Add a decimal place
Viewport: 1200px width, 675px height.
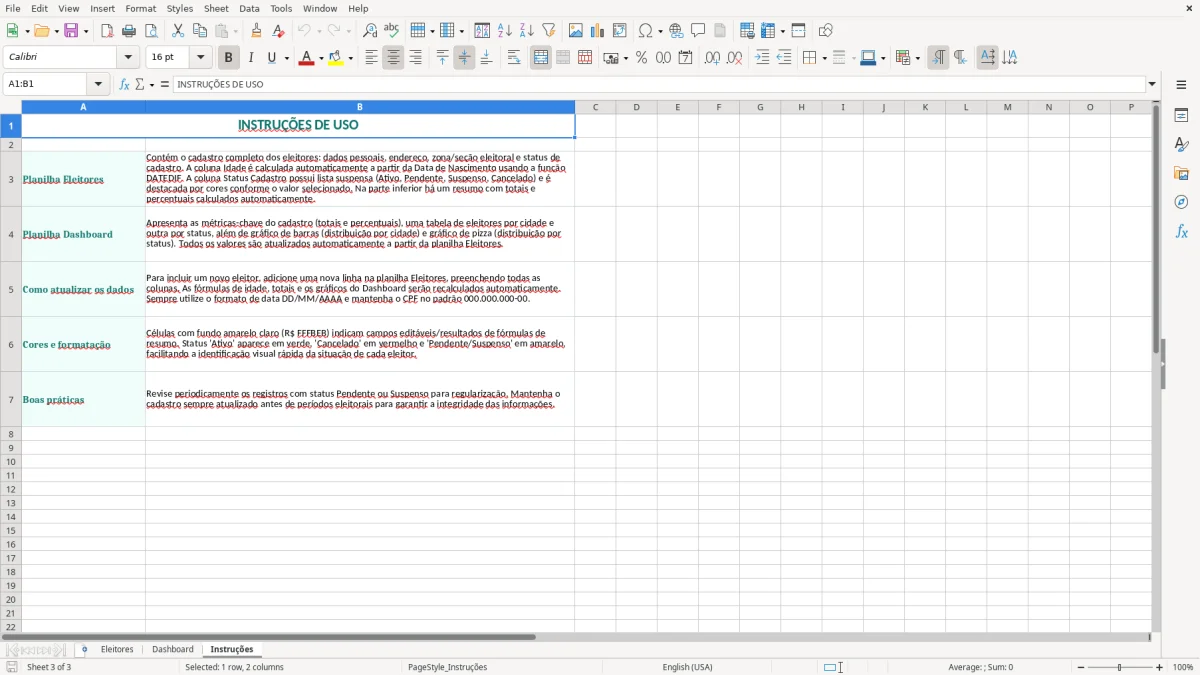[x=712, y=58]
